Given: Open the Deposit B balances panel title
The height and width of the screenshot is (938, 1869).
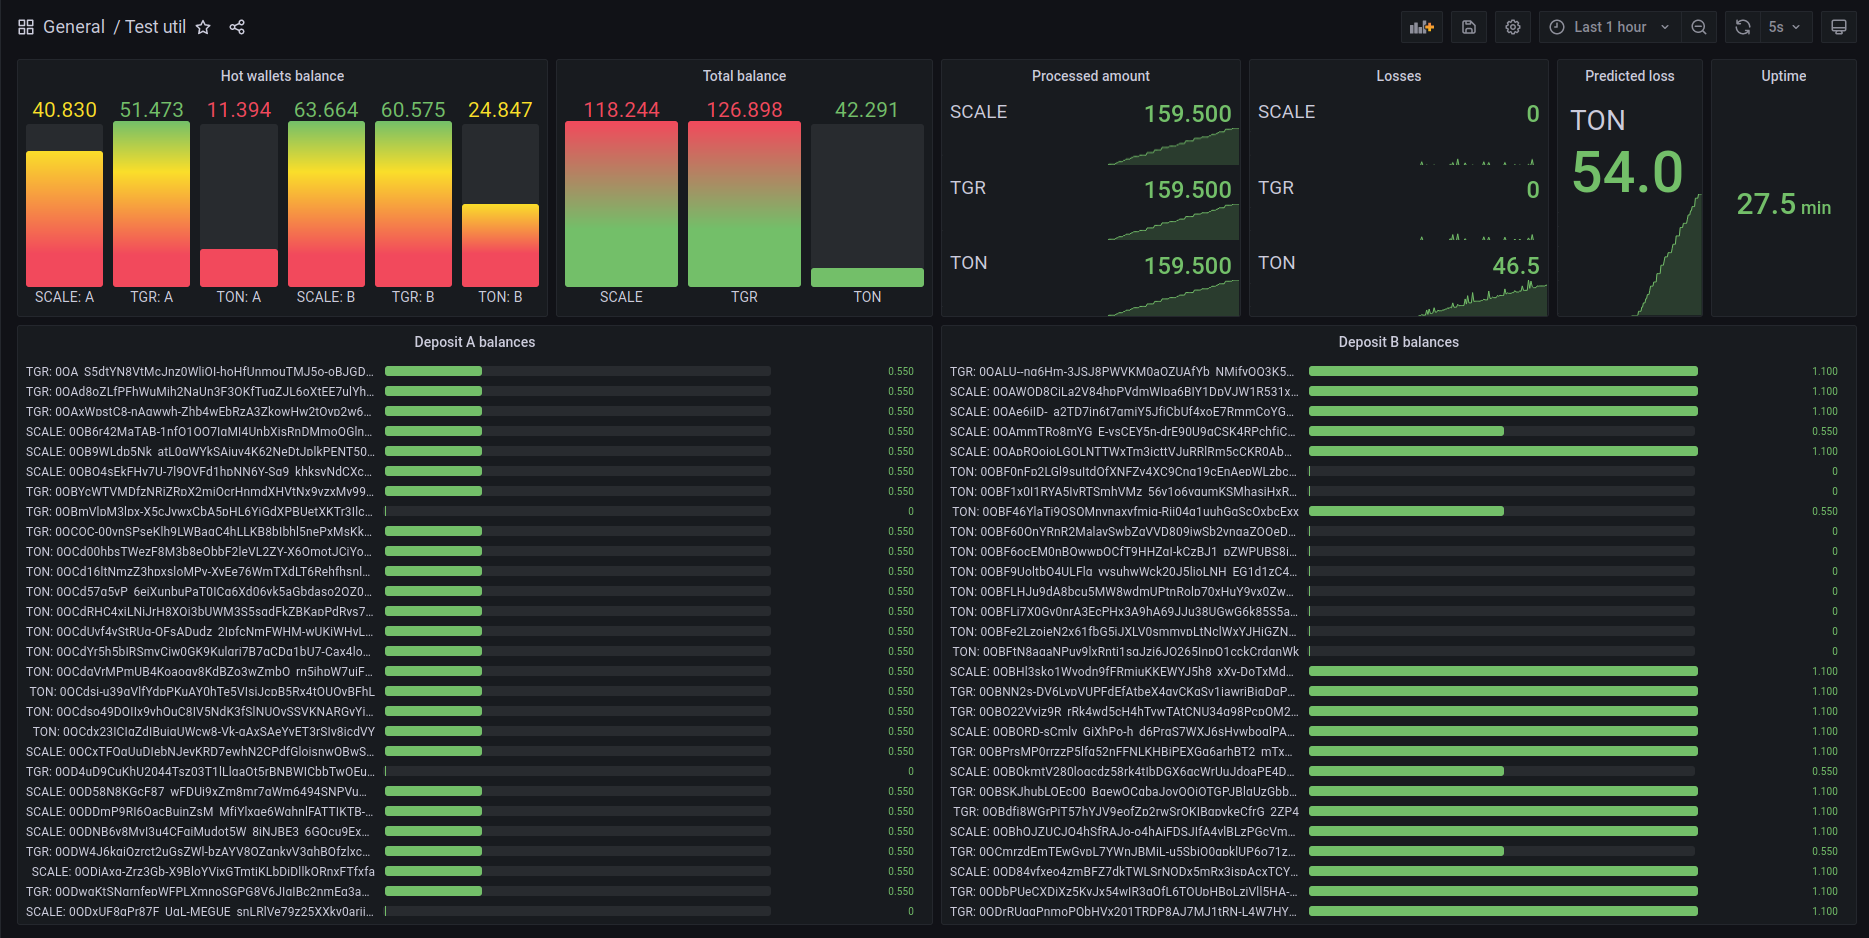Looking at the screenshot, I should pyautogui.click(x=1398, y=342).
